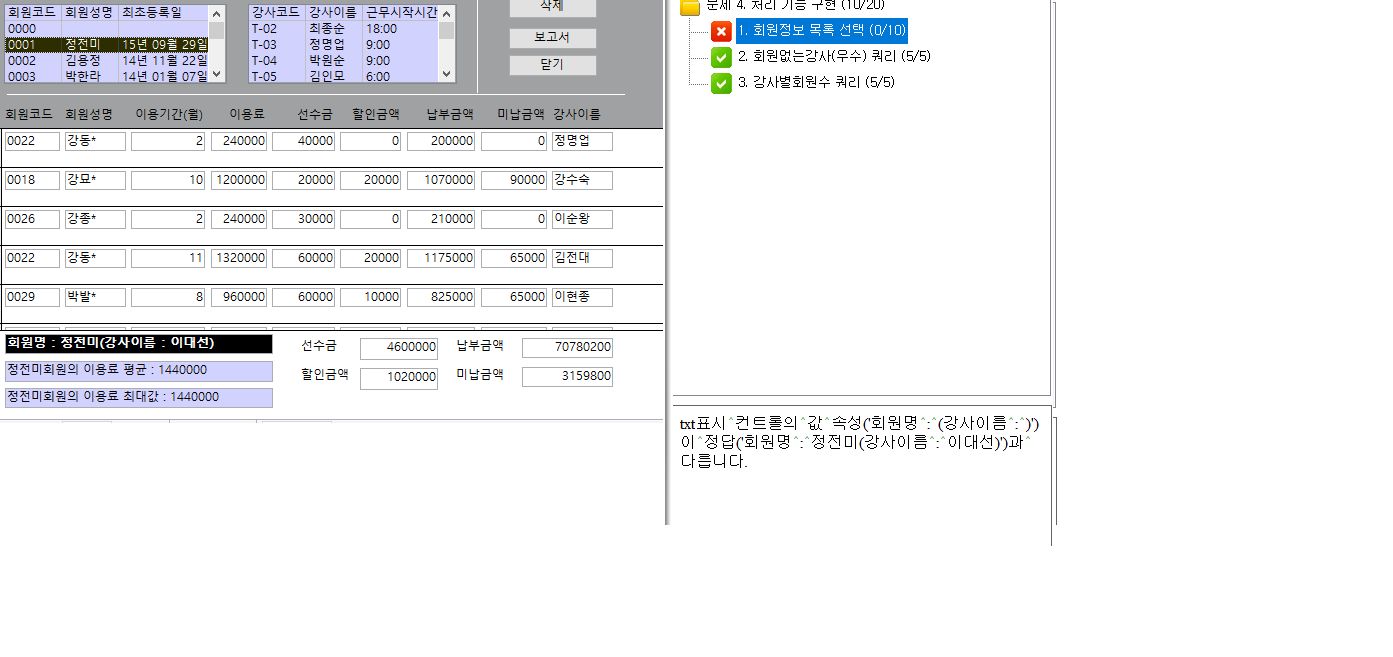
Task: Click the 미납금액 total field showing 3159800
Action: tap(567, 377)
